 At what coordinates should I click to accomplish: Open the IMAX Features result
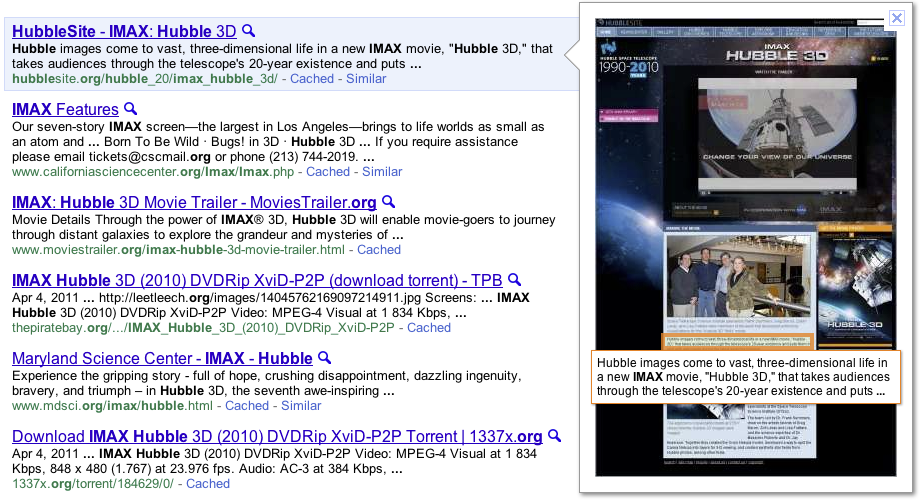click(x=65, y=109)
